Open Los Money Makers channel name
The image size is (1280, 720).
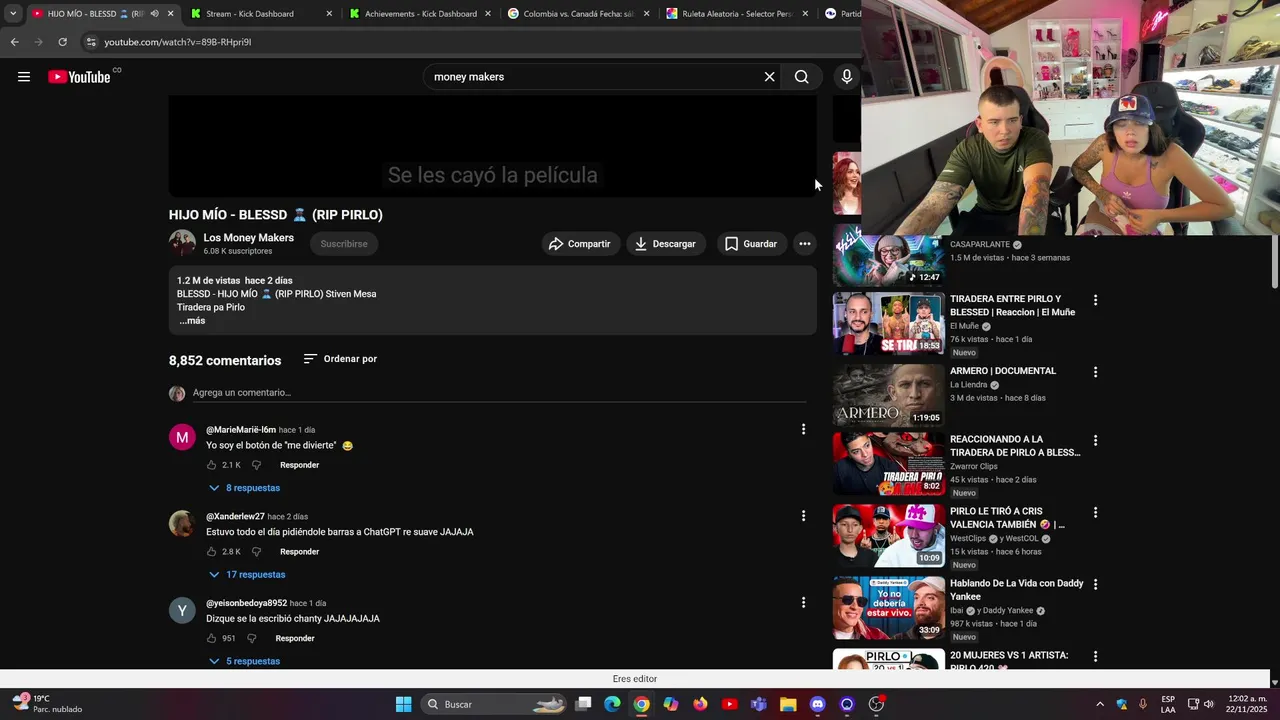[248, 238]
